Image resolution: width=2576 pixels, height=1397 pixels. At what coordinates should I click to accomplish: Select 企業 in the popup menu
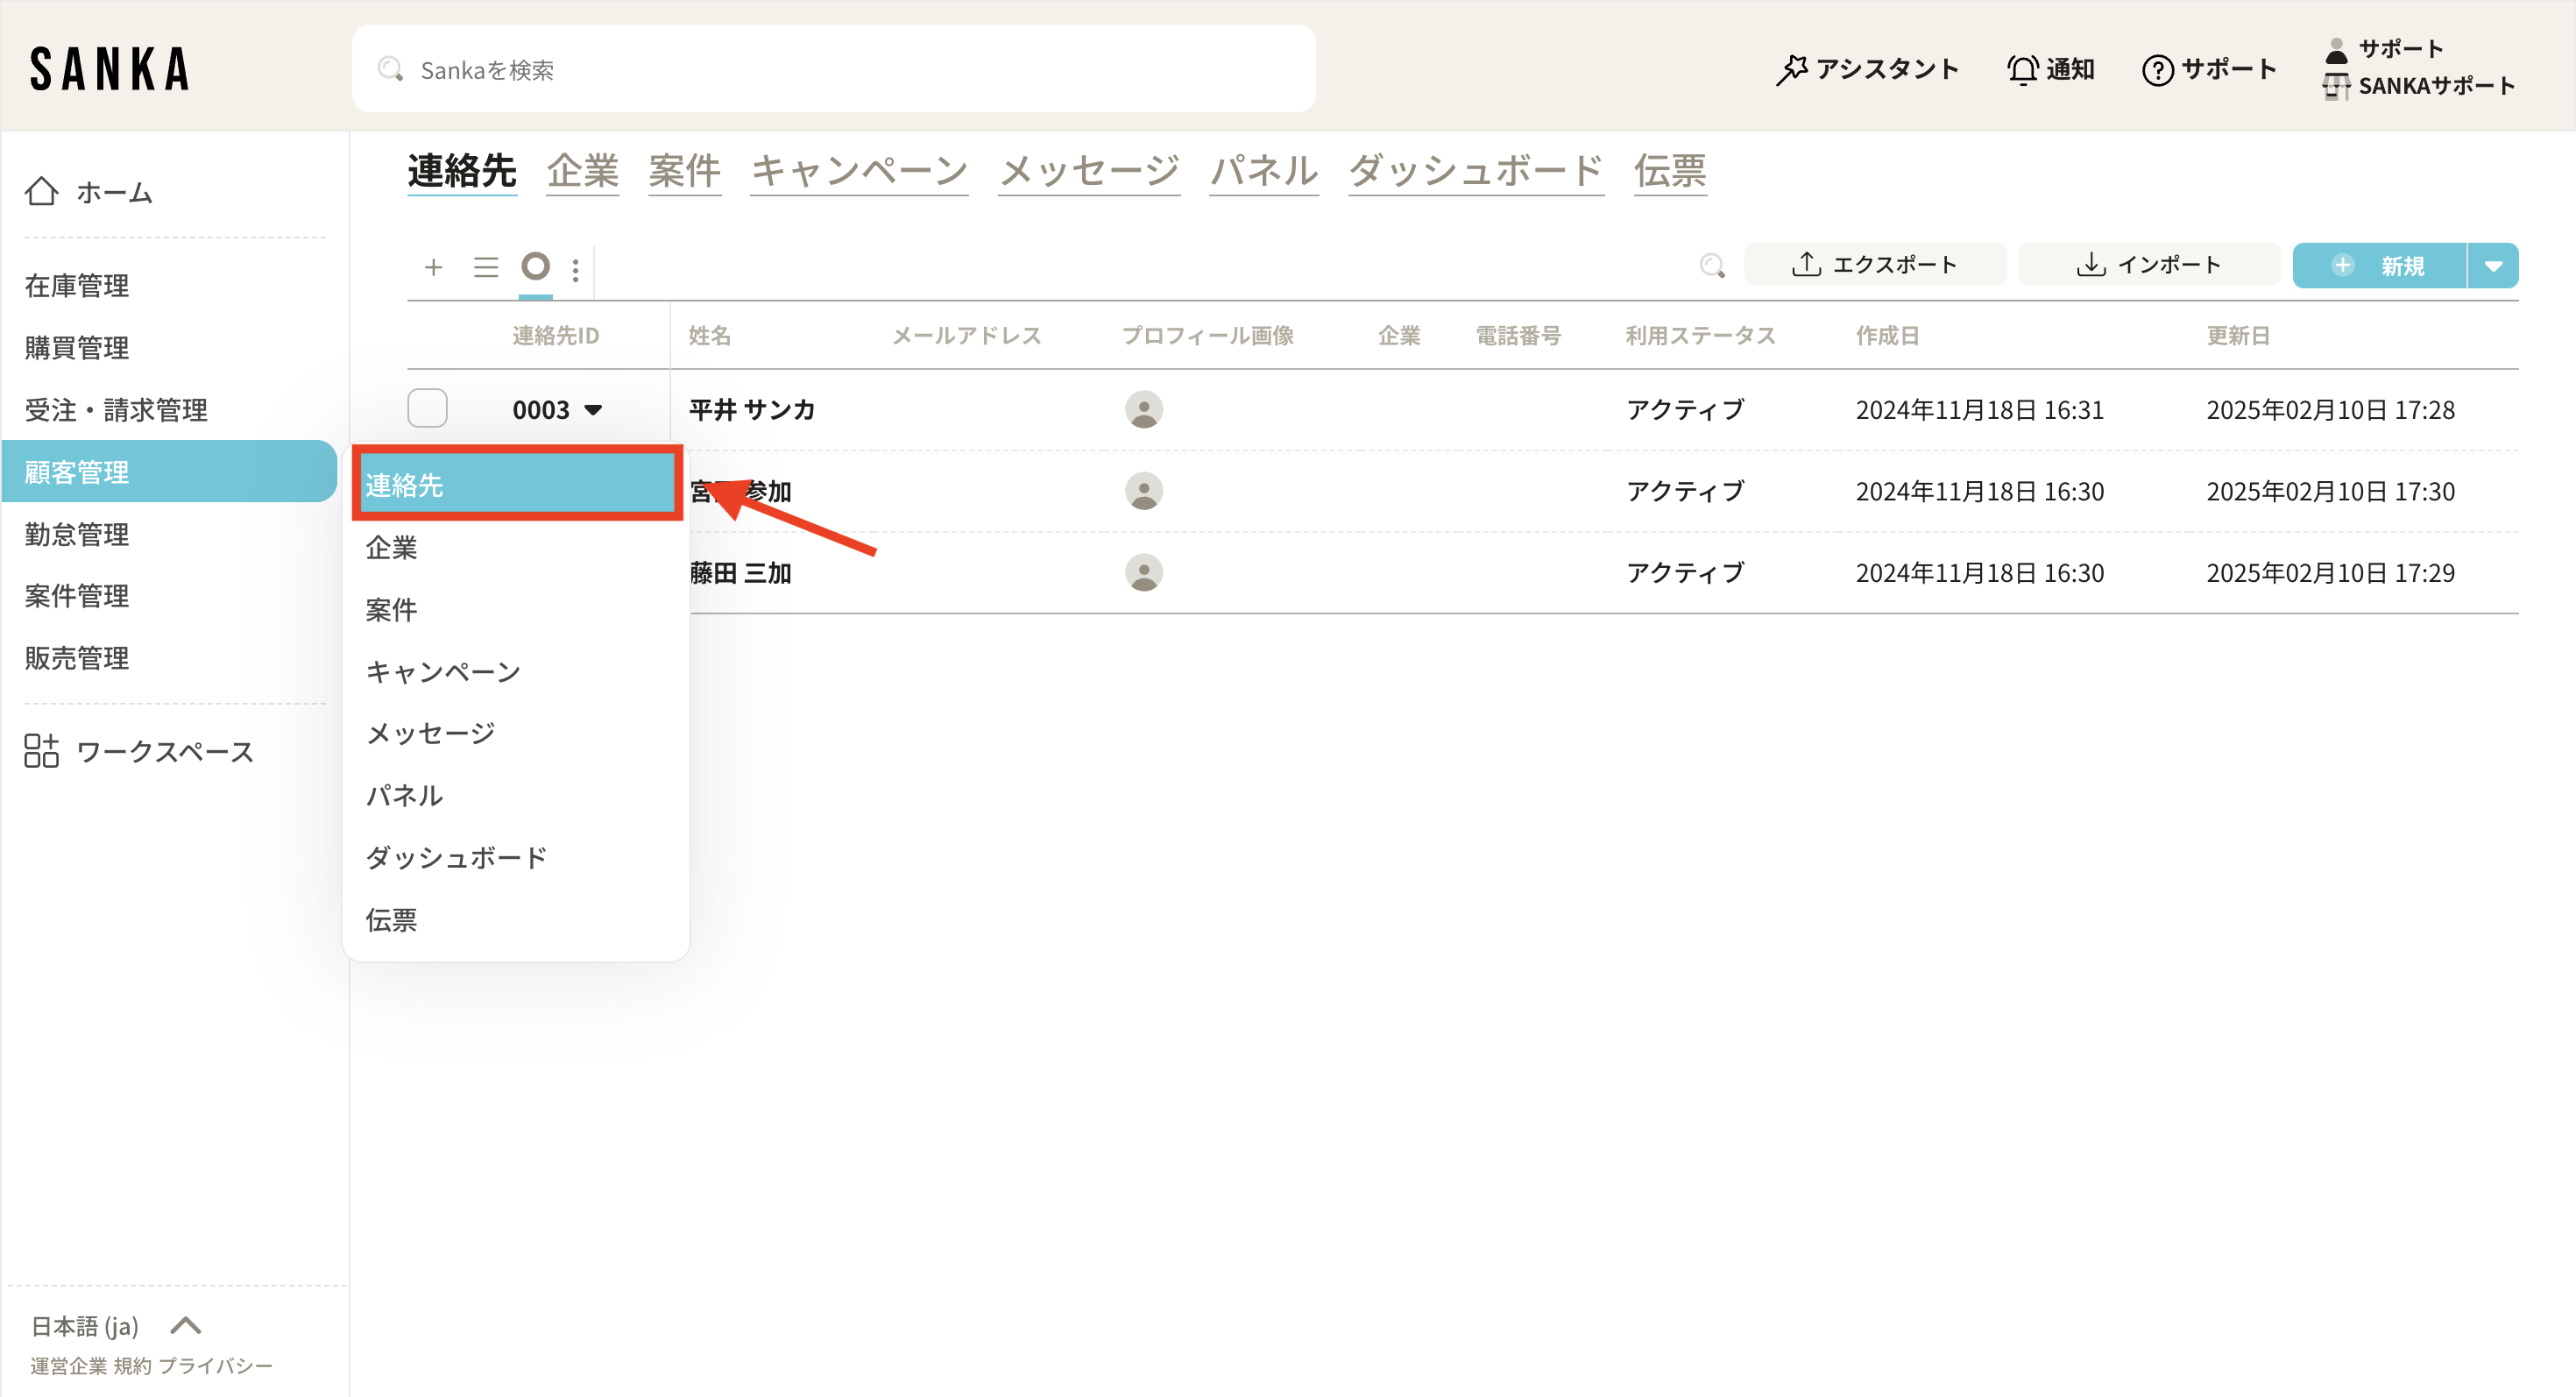(x=391, y=548)
